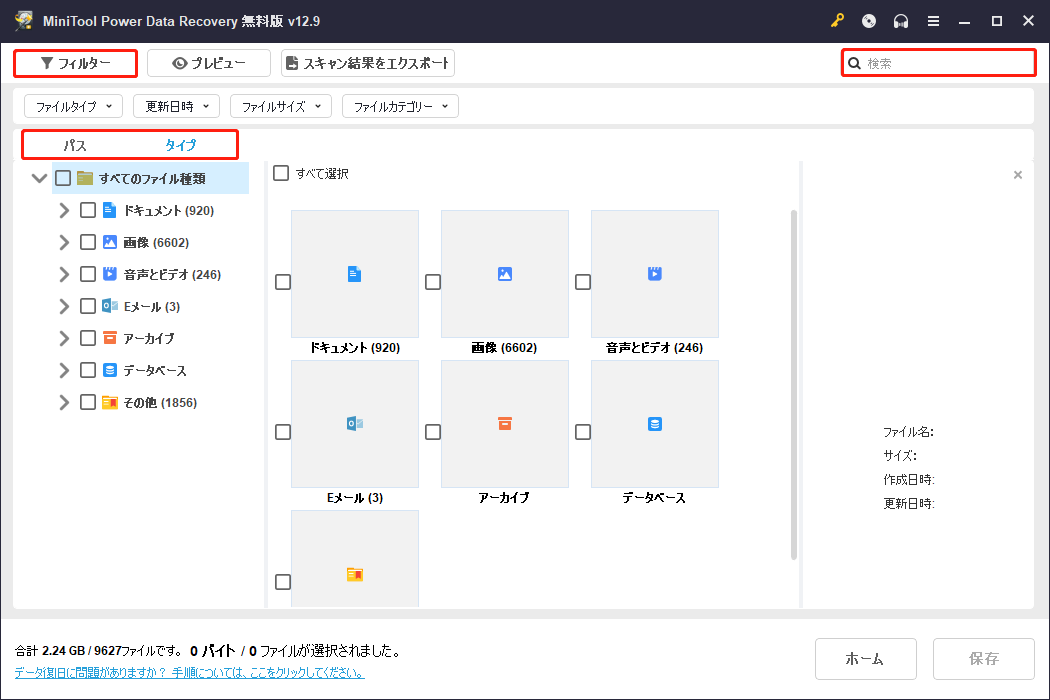Viewport: 1050px width, 700px height.
Task: Check the 音声とビデオ (246) tree checkbox
Action: [88, 274]
